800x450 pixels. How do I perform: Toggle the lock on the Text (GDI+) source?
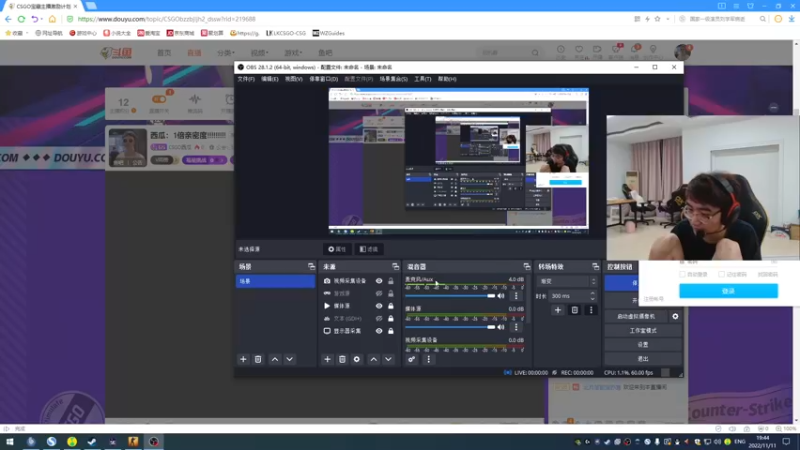coord(391,318)
